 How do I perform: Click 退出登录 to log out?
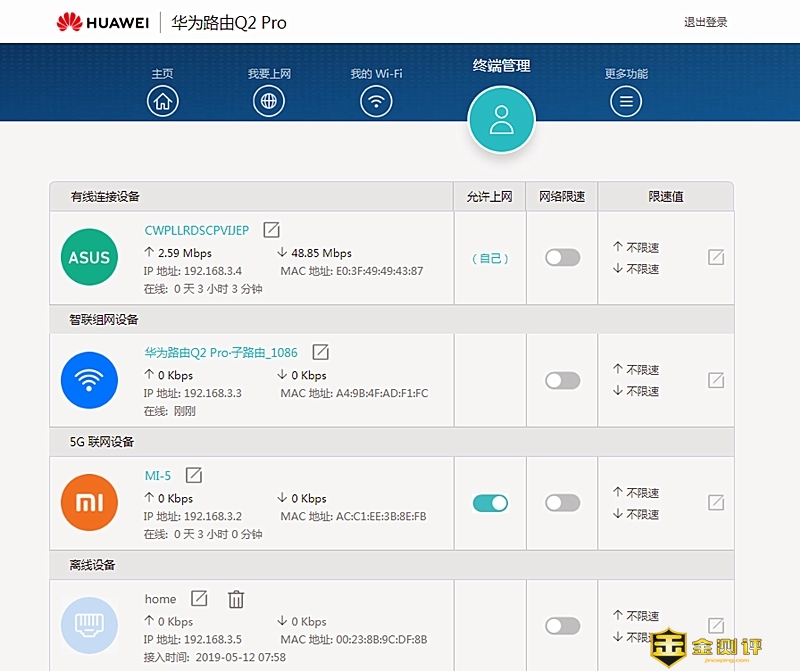point(705,22)
